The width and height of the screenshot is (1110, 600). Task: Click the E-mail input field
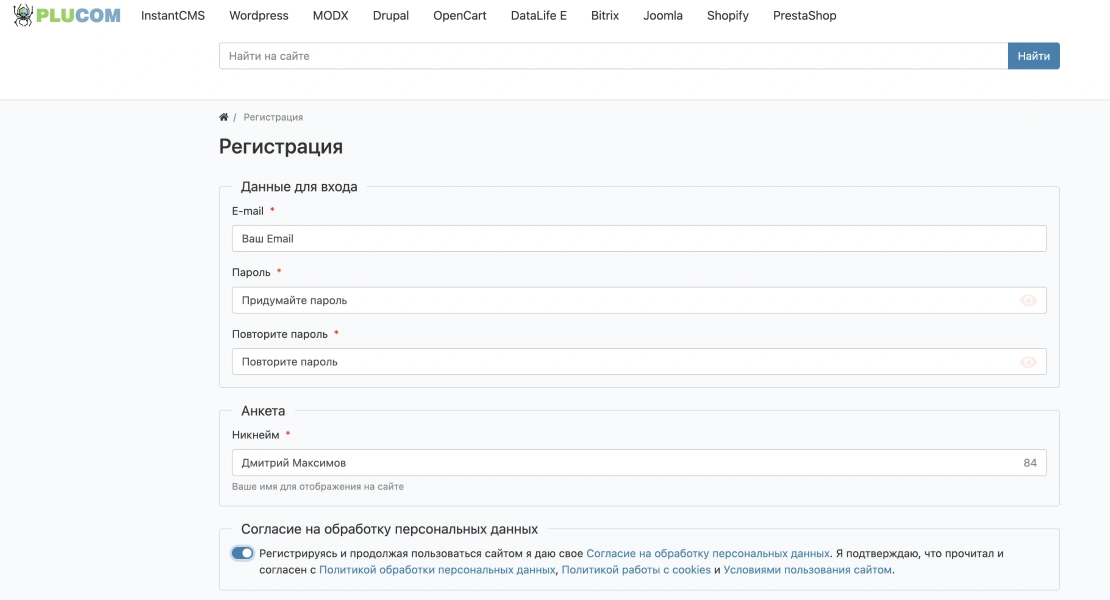(x=639, y=238)
